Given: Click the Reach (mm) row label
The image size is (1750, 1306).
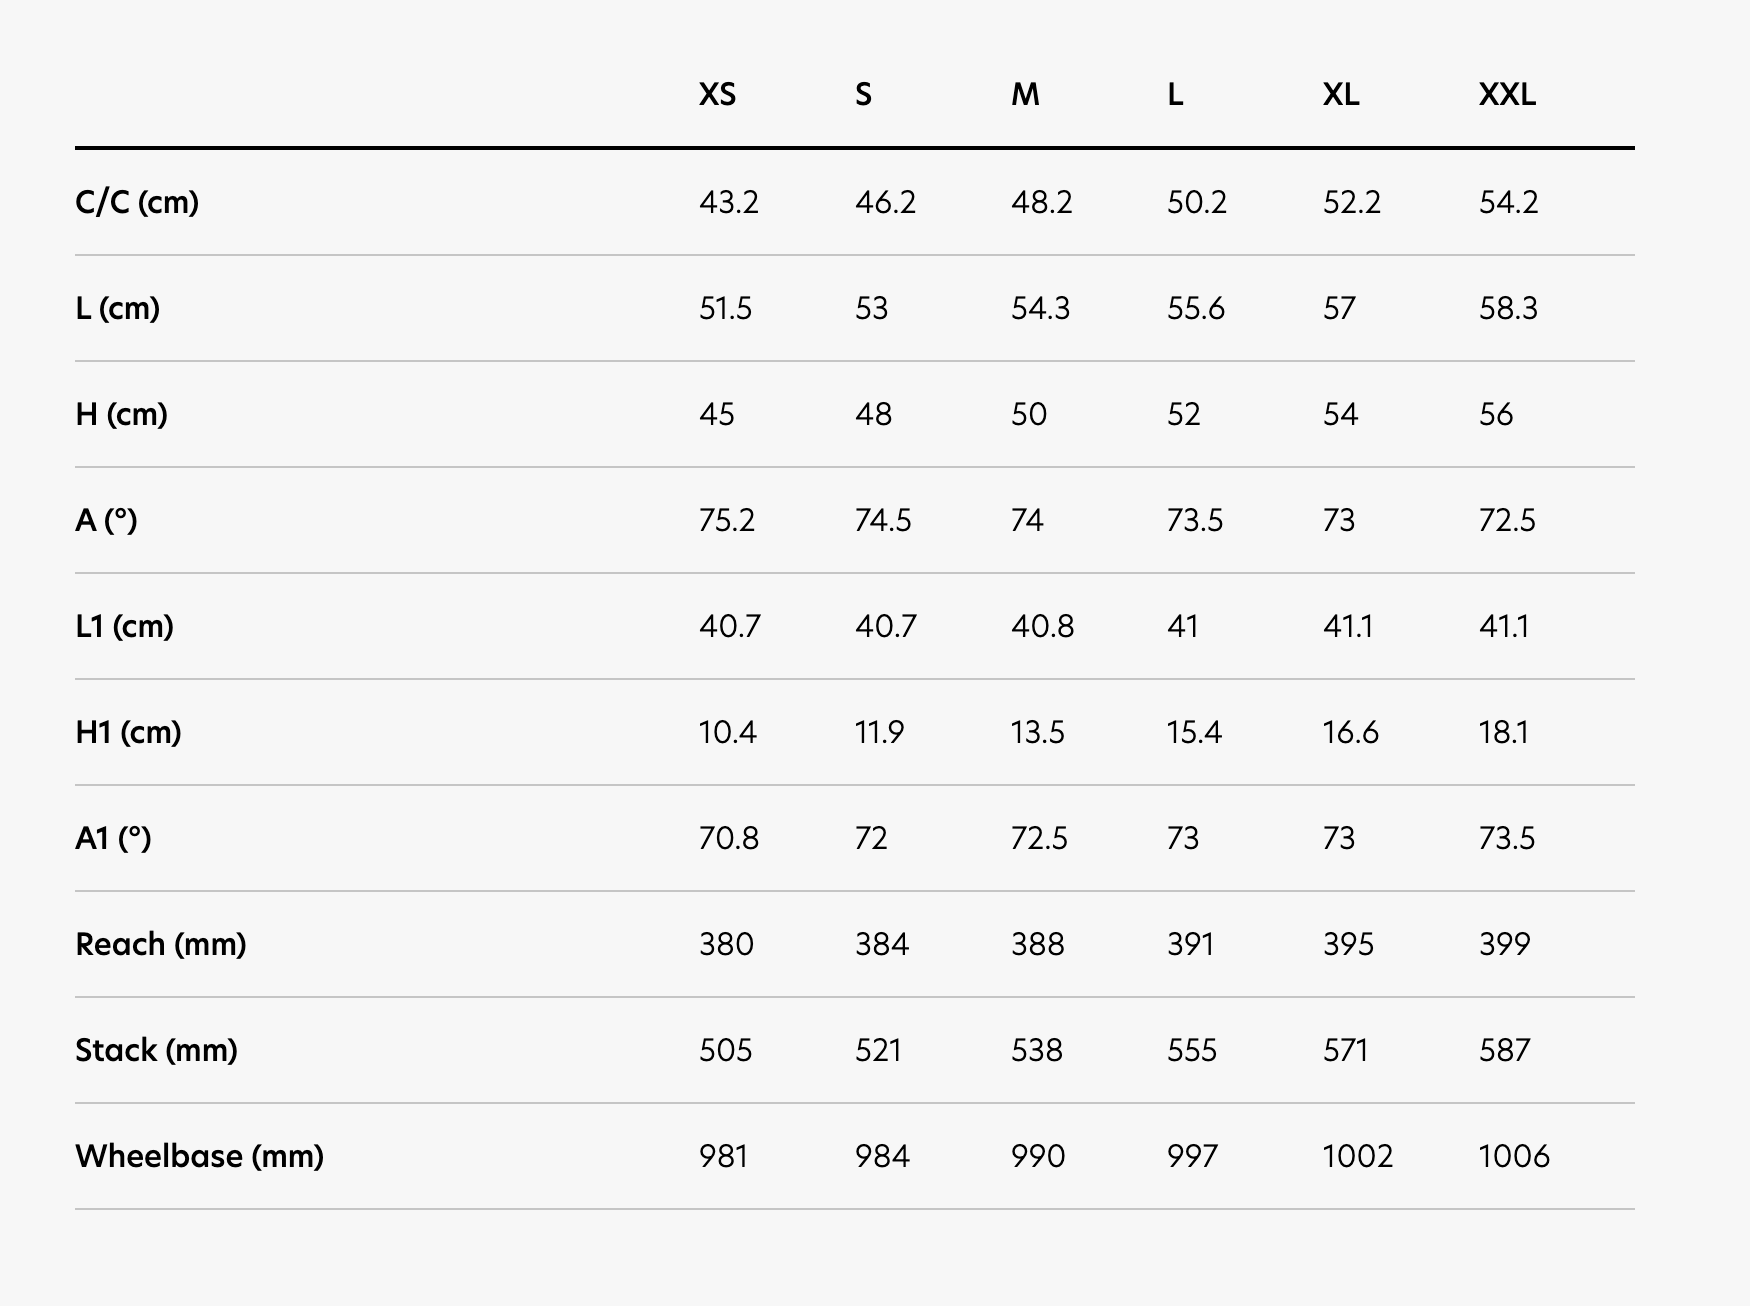Looking at the screenshot, I should click(x=160, y=944).
